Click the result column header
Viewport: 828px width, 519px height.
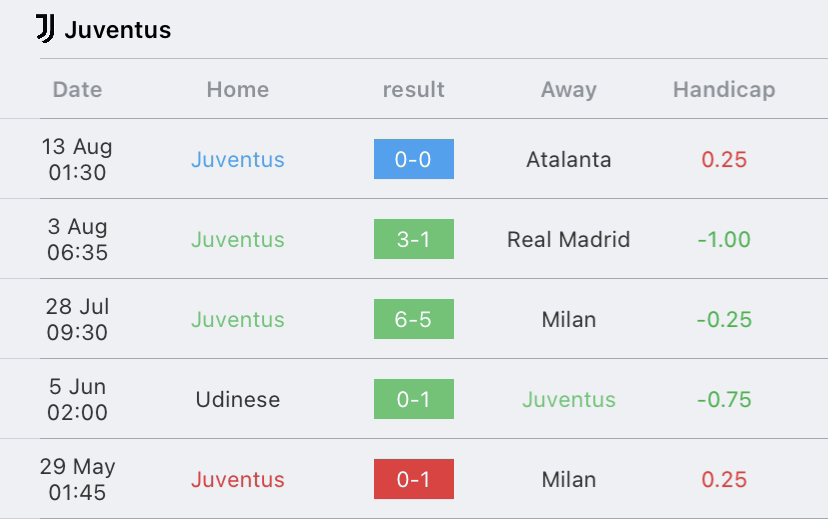(413, 89)
